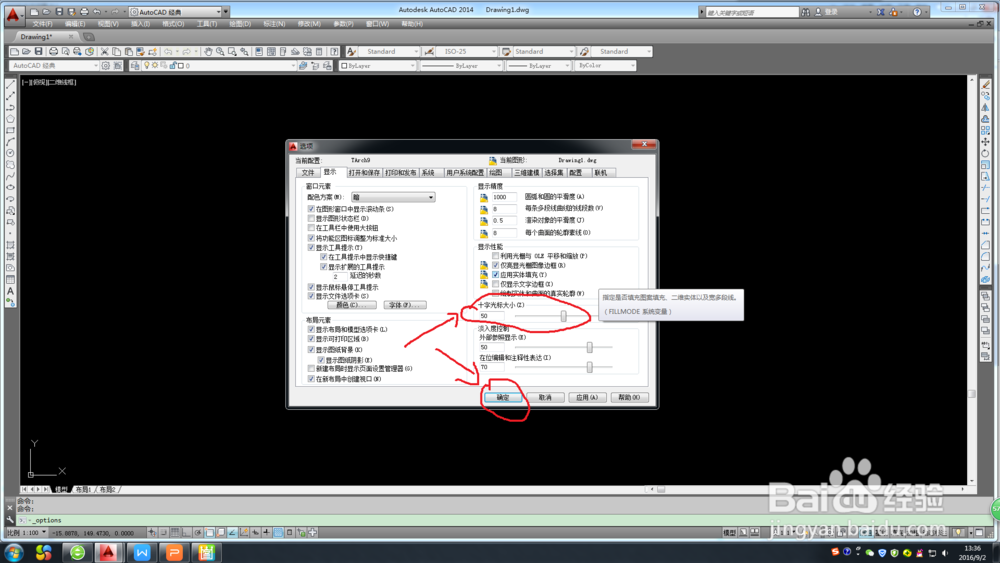Image resolution: width=1000 pixels, height=563 pixels.
Task: Toggle 显示可打印区域 checkbox
Action: (x=311, y=339)
